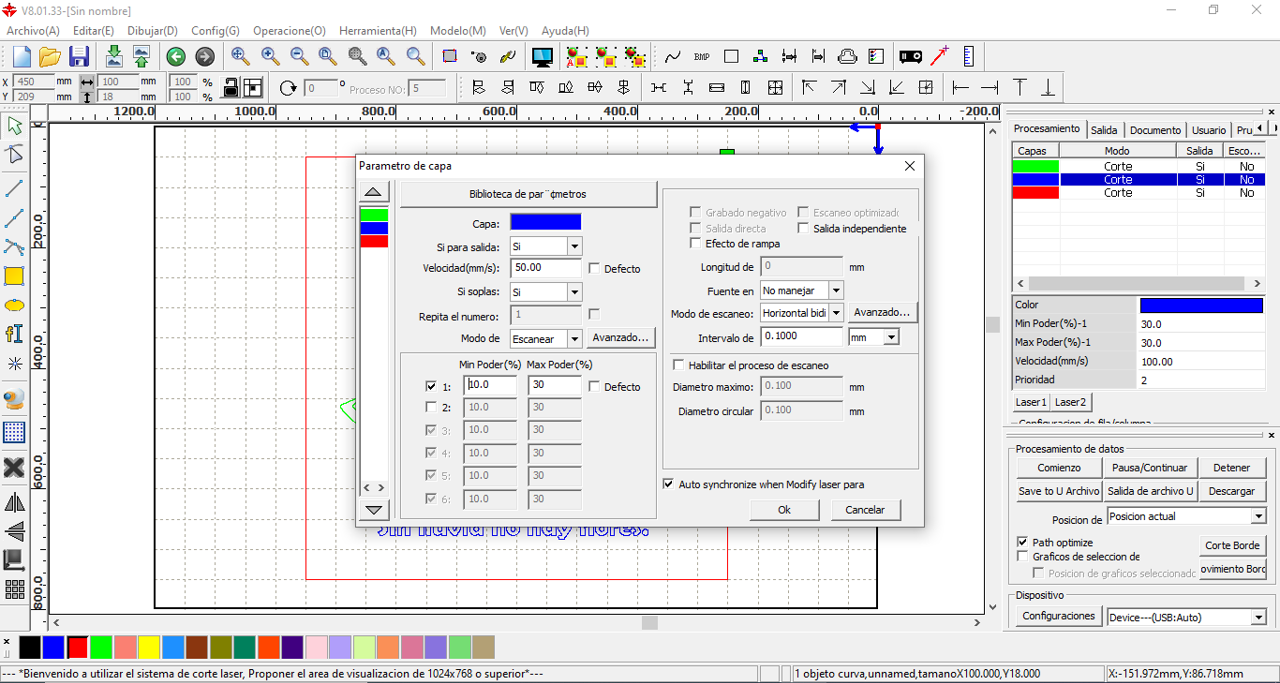
Task: Open the Modo de Escanear dropdown
Action: 574,339
